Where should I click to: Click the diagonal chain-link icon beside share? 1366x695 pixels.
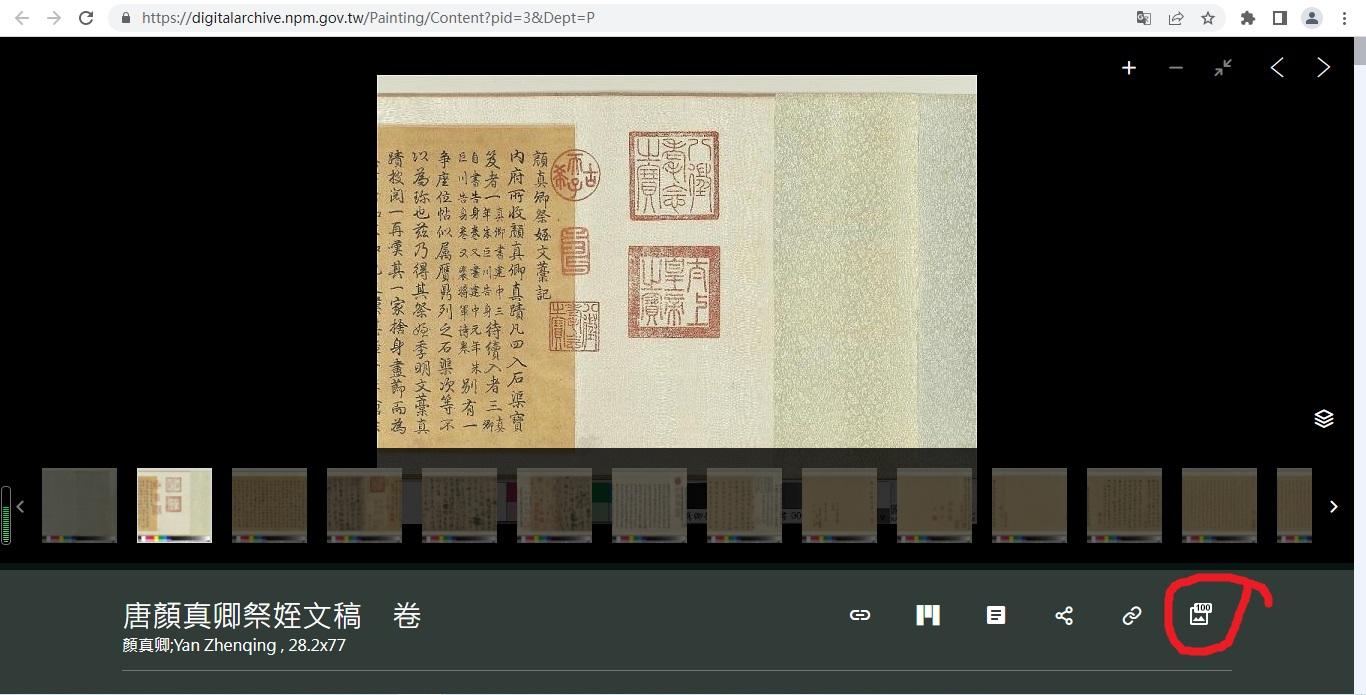click(x=1132, y=615)
